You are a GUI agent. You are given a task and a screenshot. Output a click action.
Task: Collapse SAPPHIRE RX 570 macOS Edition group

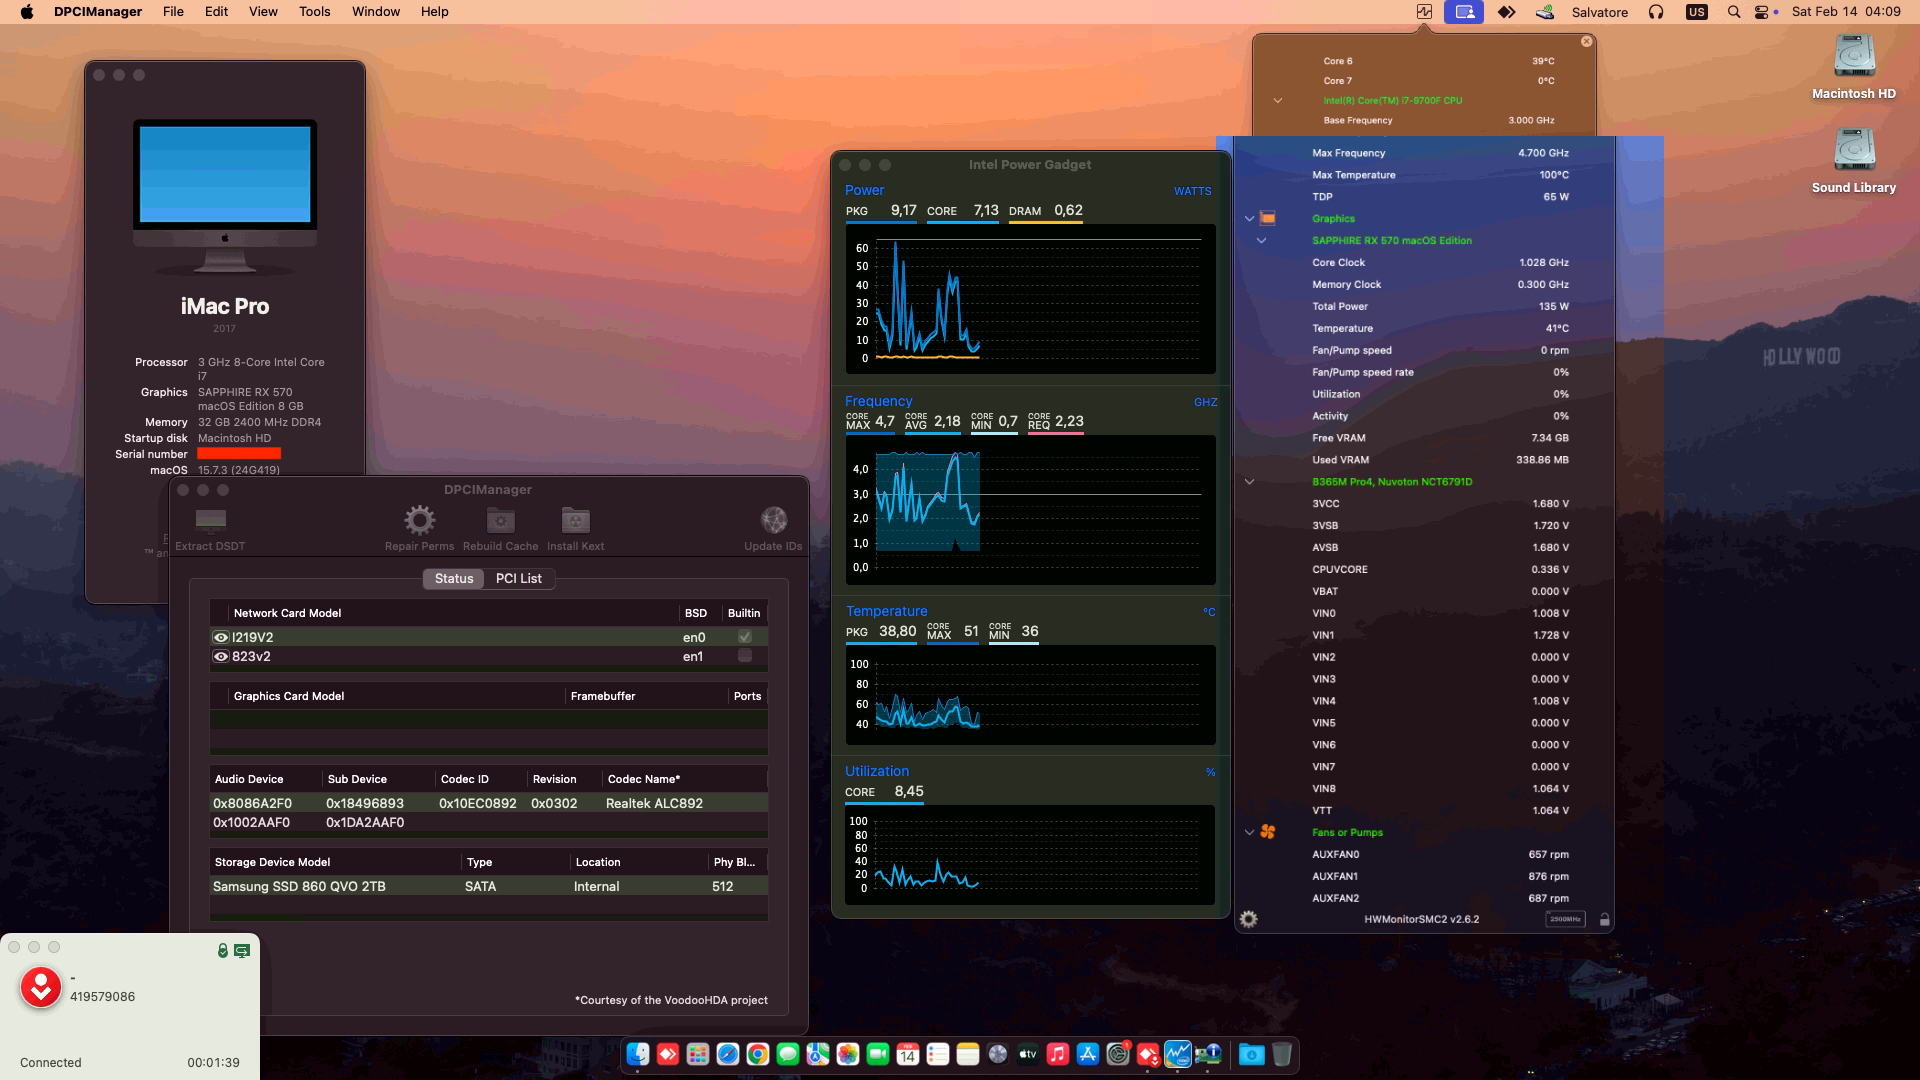pos(1261,240)
